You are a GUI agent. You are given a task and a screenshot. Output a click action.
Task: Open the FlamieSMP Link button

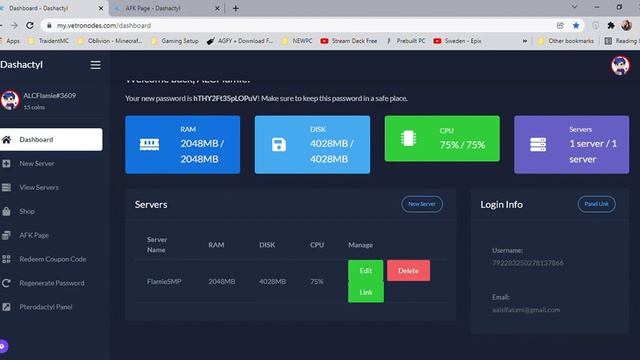[366, 292]
